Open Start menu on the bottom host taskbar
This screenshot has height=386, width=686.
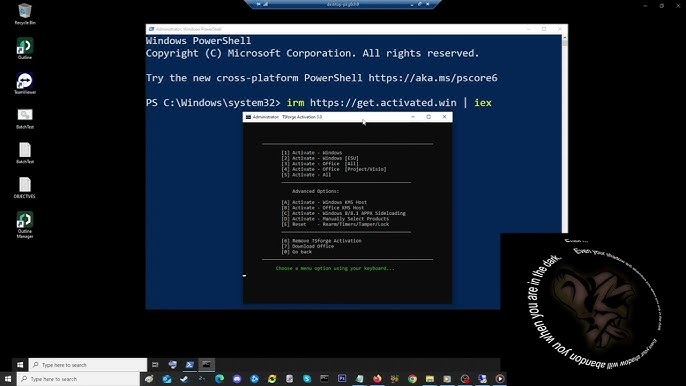[7, 379]
